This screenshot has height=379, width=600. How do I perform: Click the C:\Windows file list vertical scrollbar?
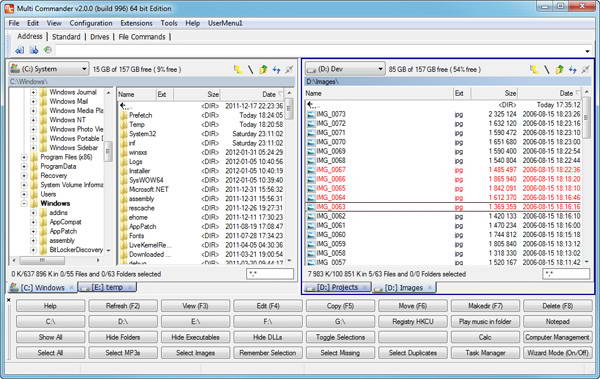point(289,177)
